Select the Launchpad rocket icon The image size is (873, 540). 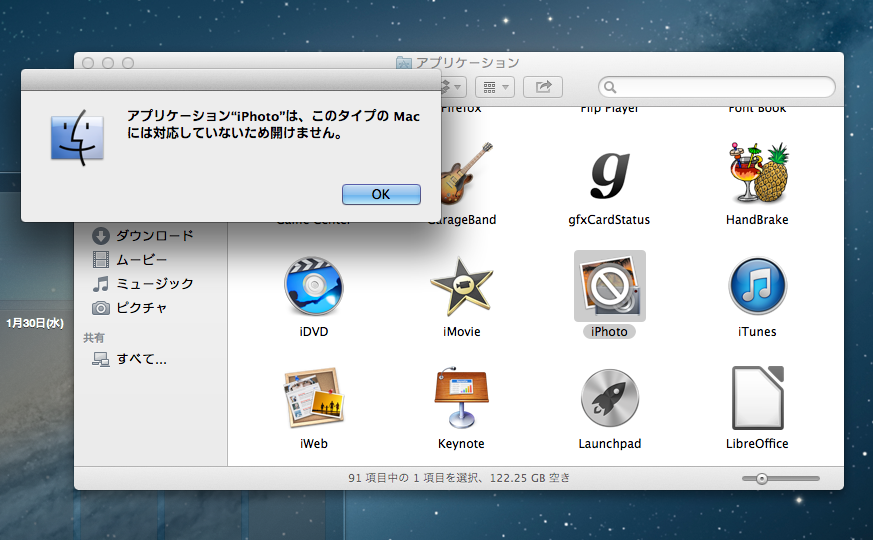[610, 399]
